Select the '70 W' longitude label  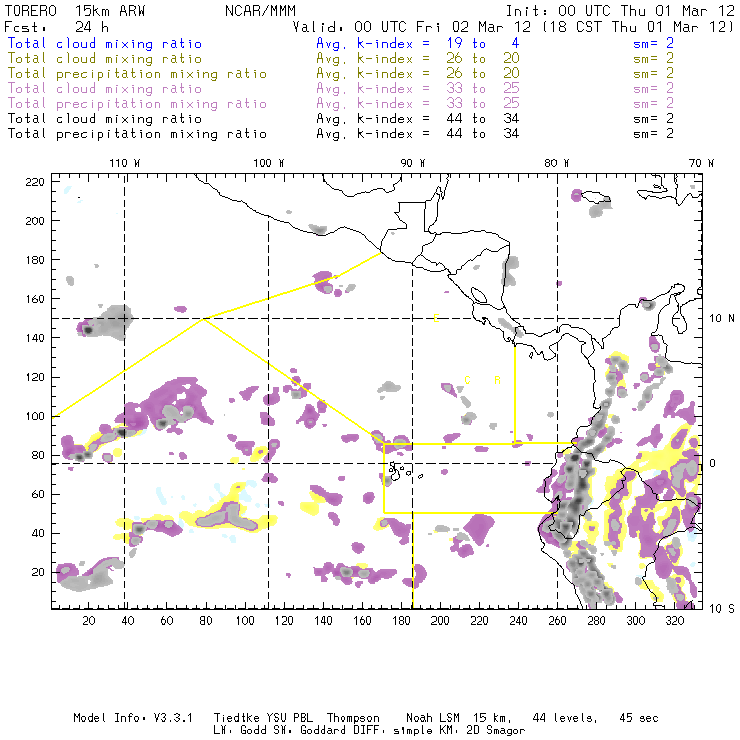701,163
